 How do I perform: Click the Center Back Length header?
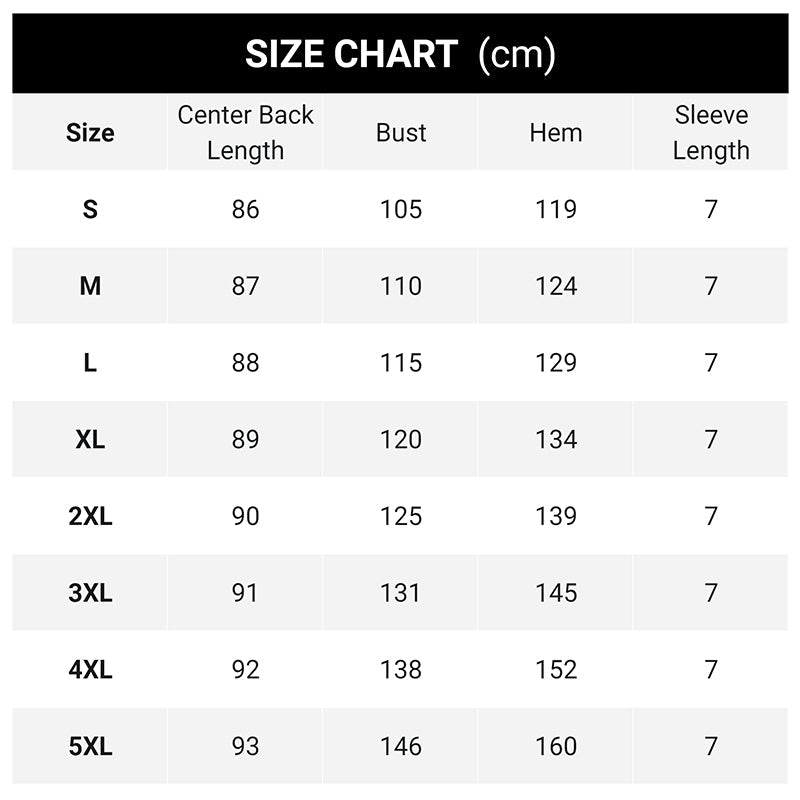click(x=245, y=133)
